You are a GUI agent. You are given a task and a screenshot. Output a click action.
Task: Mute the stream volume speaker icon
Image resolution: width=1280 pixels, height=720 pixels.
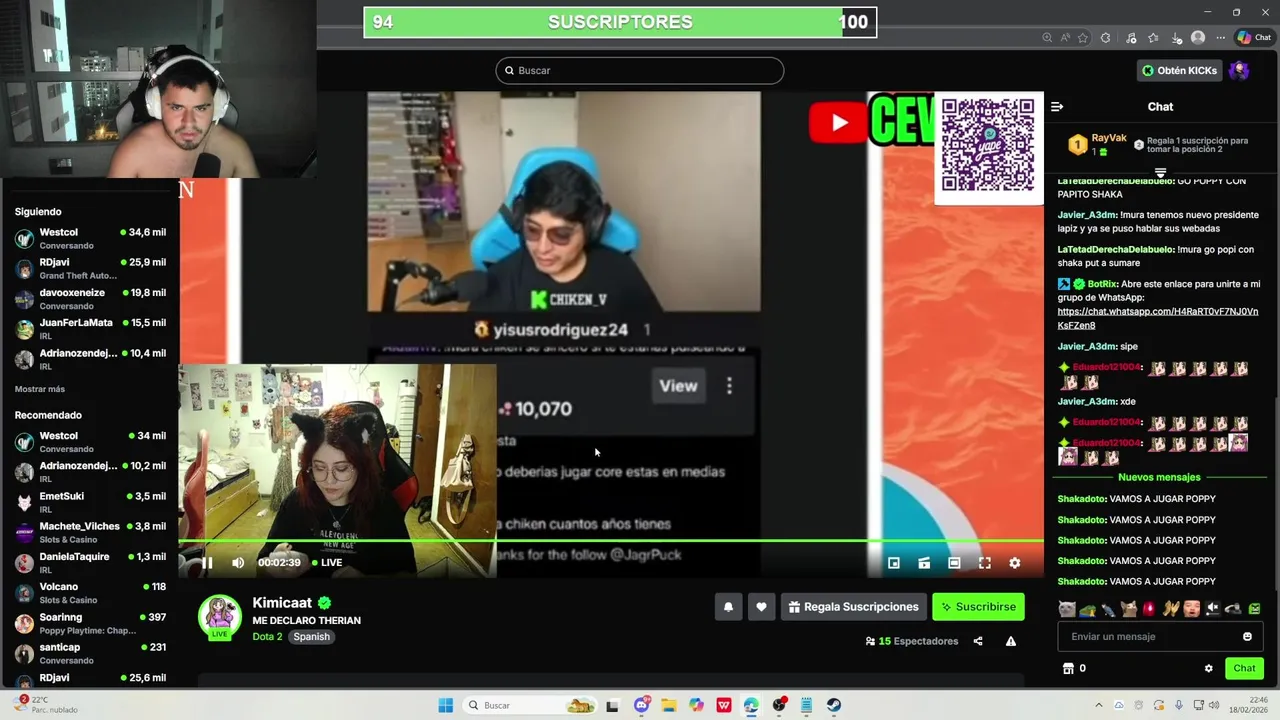click(238, 563)
